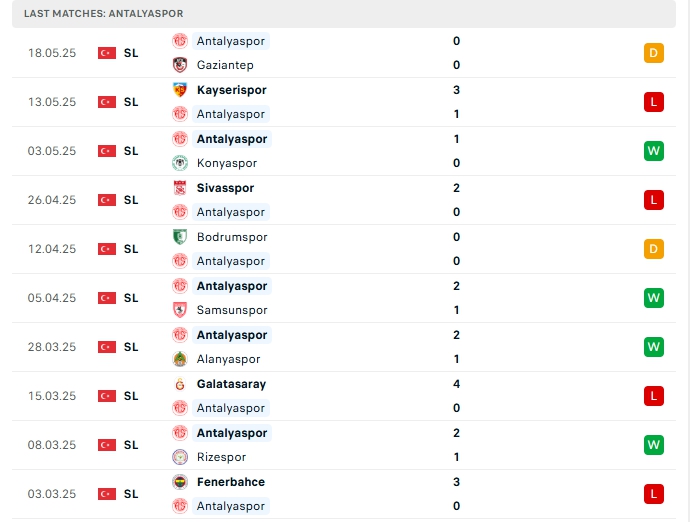Click the green W badge for Konyaspor match

pos(654,151)
